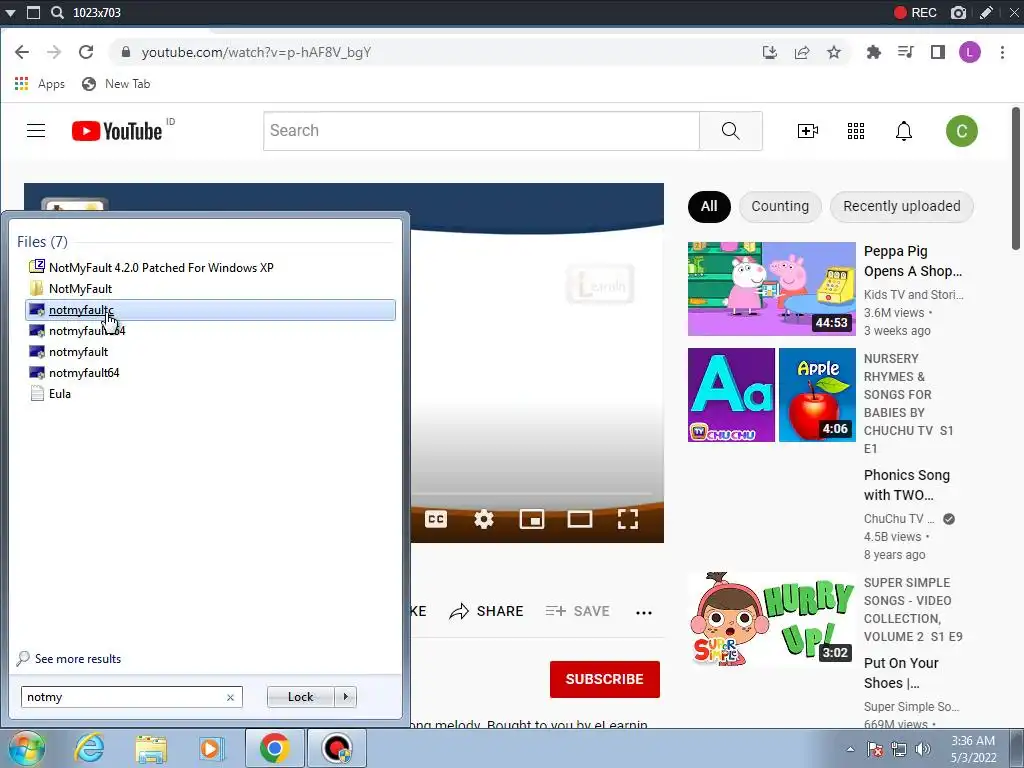Open the notmyfault64 search result
1024x768 pixels.
click(x=84, y=373)
